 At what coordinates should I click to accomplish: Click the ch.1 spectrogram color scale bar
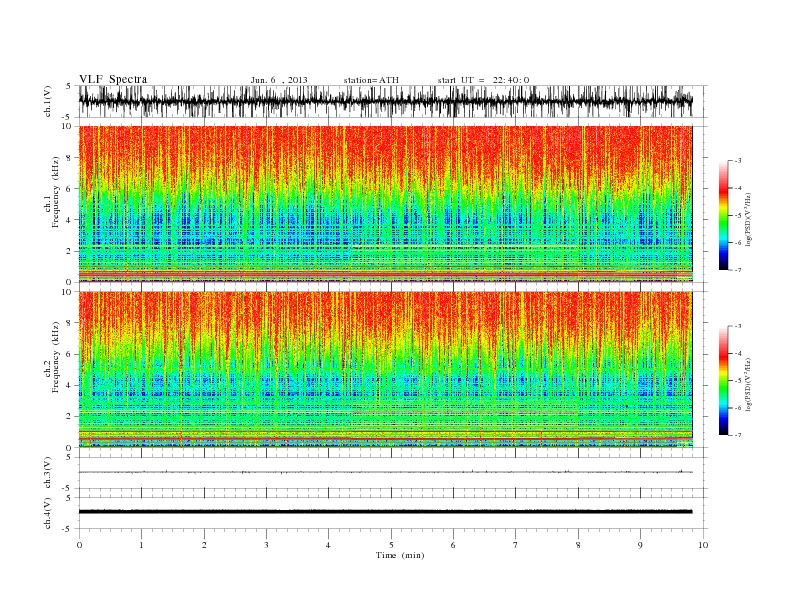(723, 215)
